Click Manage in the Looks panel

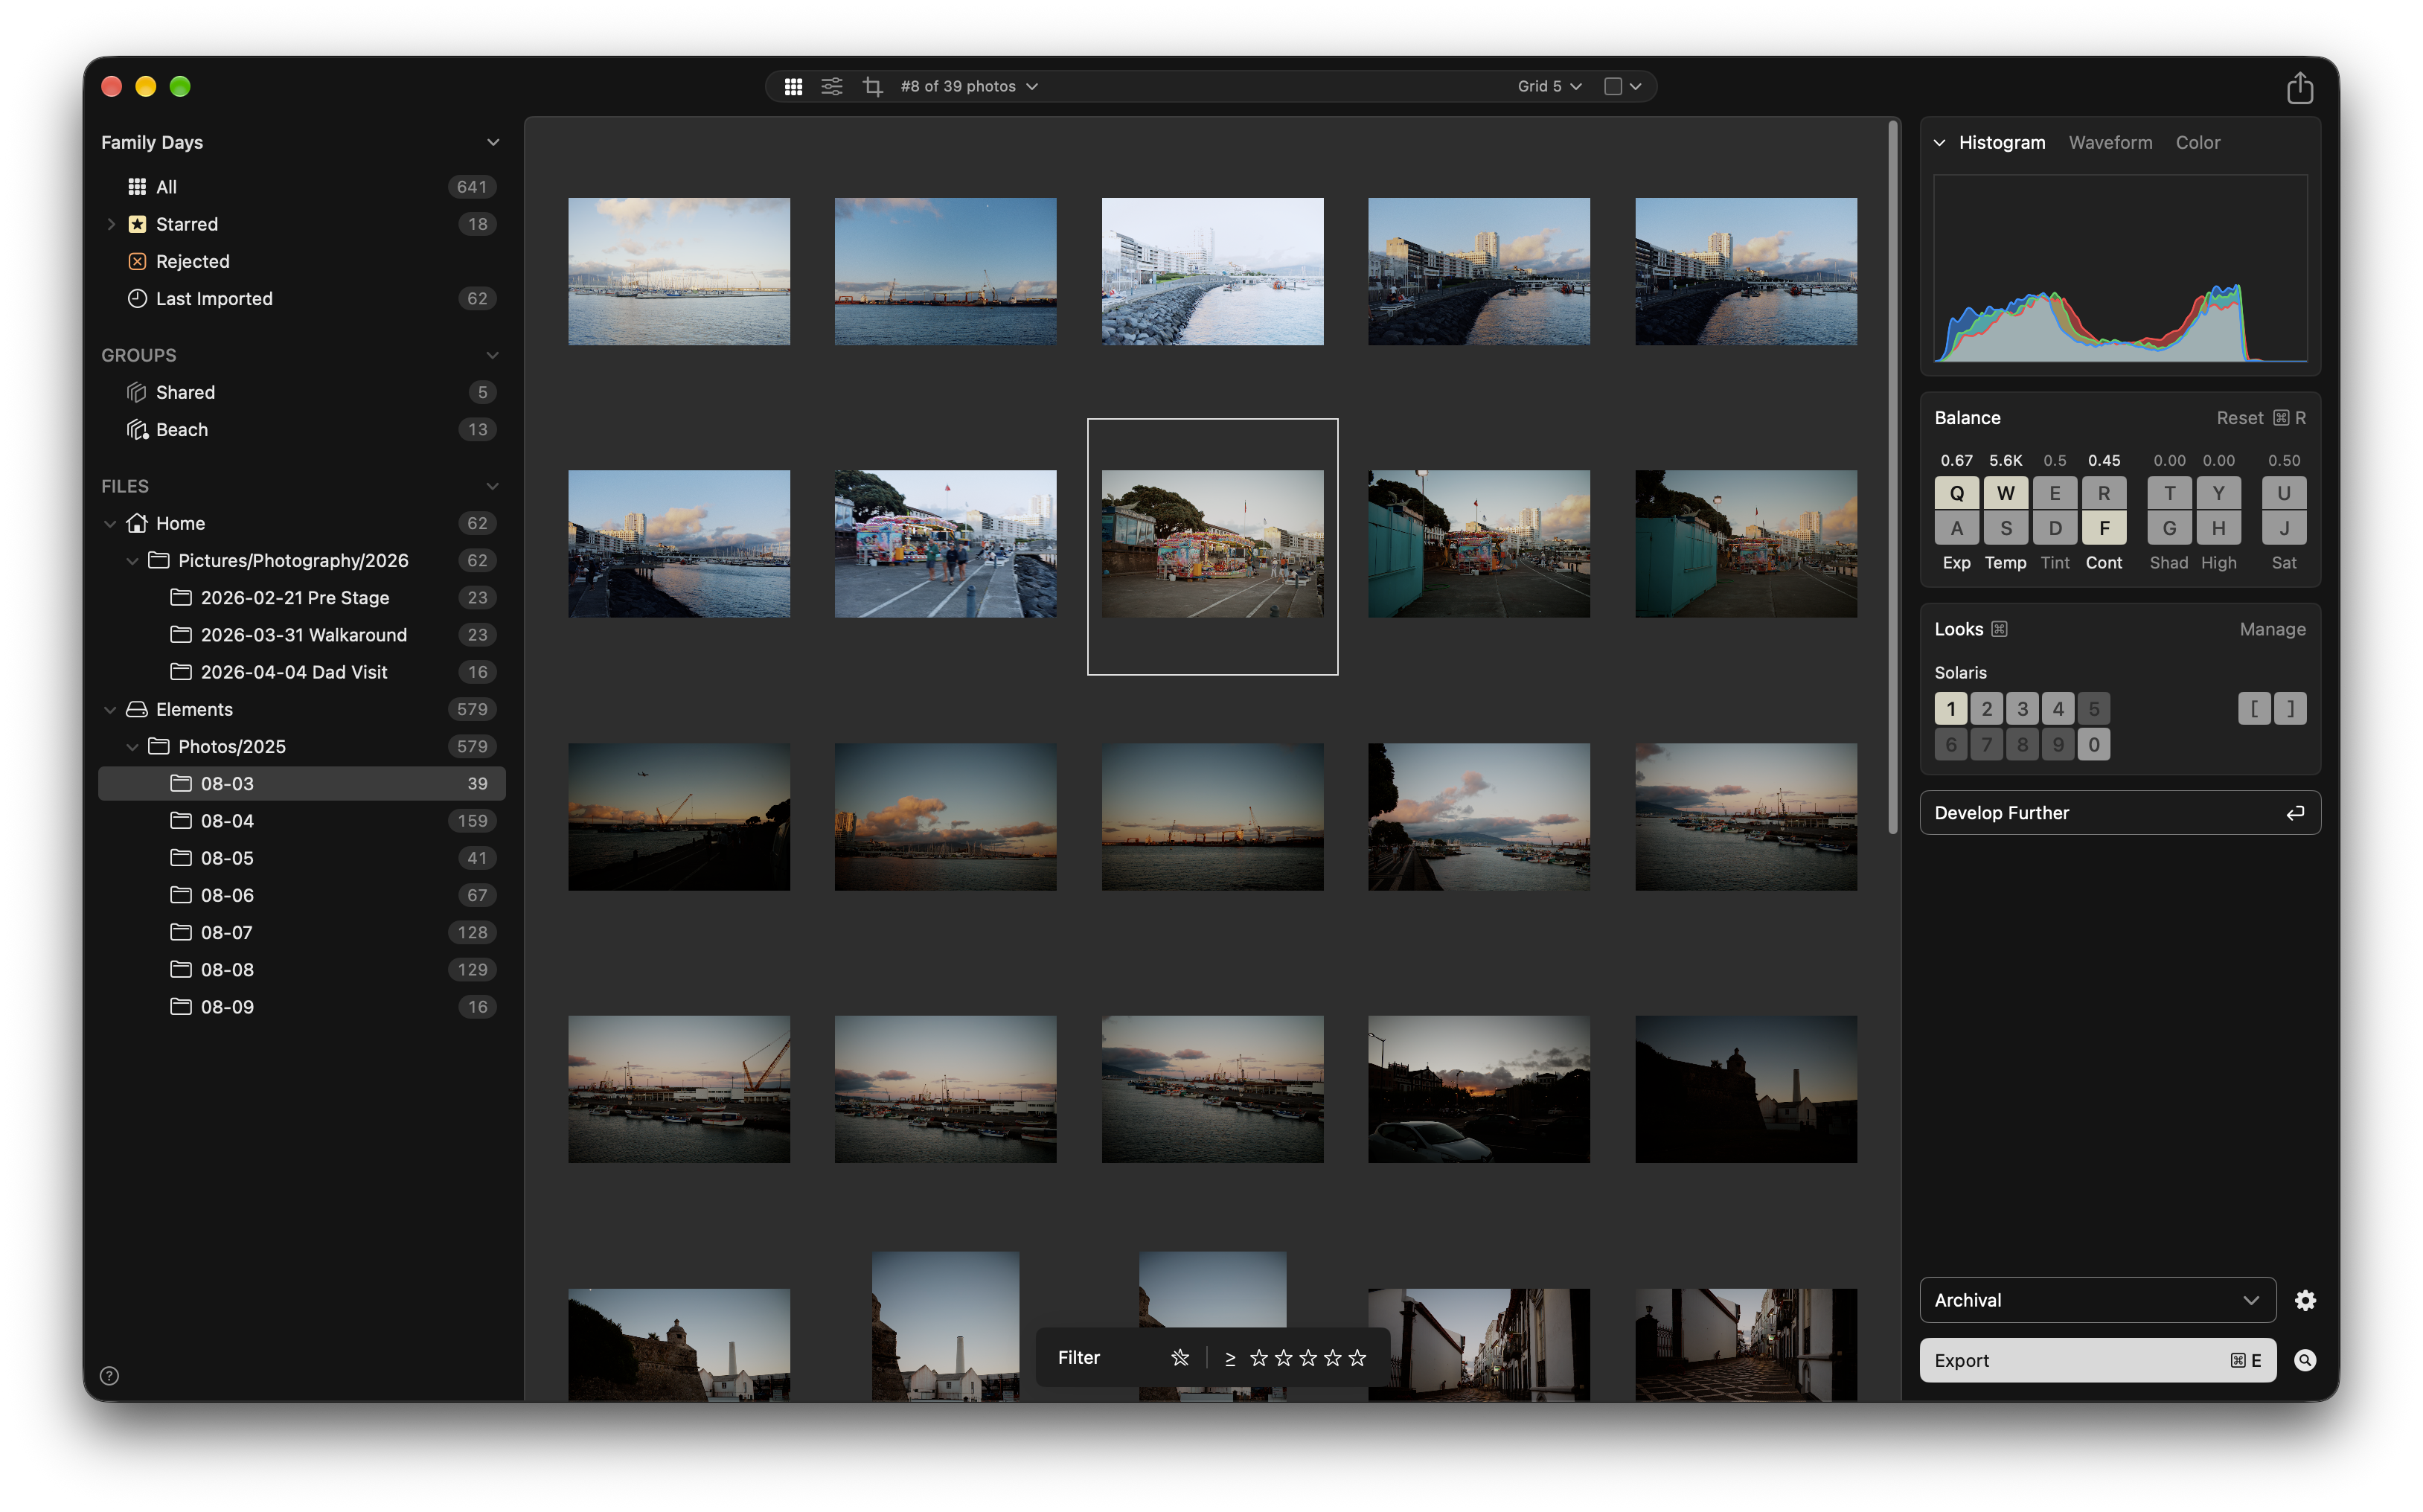pos(2272,629)
